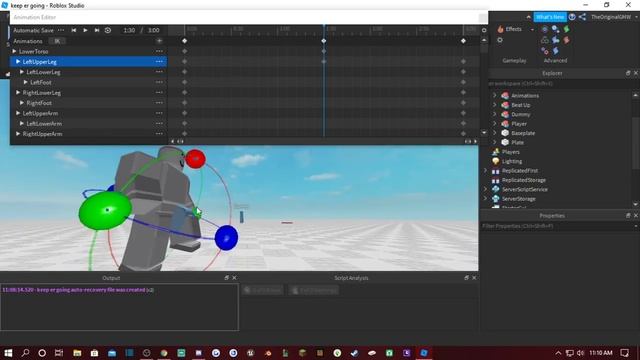Viewport: 640px width, 360px height.
Task: Open Windows notification center
Action: 625,353
